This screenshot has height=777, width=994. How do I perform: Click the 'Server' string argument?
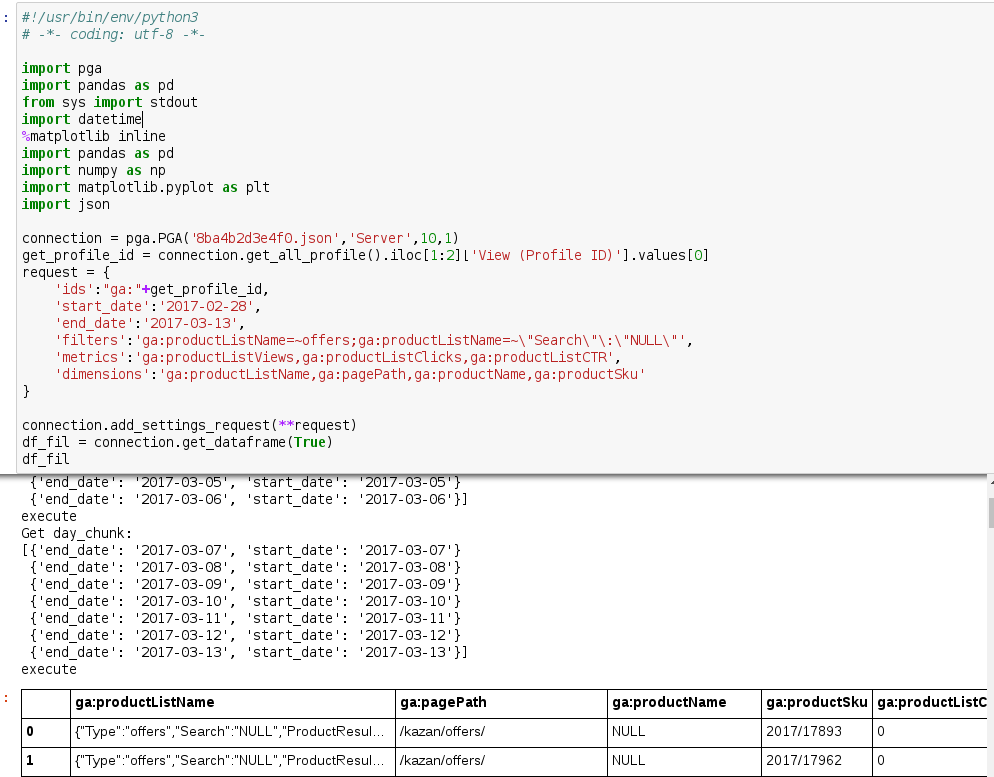[380, 238]
